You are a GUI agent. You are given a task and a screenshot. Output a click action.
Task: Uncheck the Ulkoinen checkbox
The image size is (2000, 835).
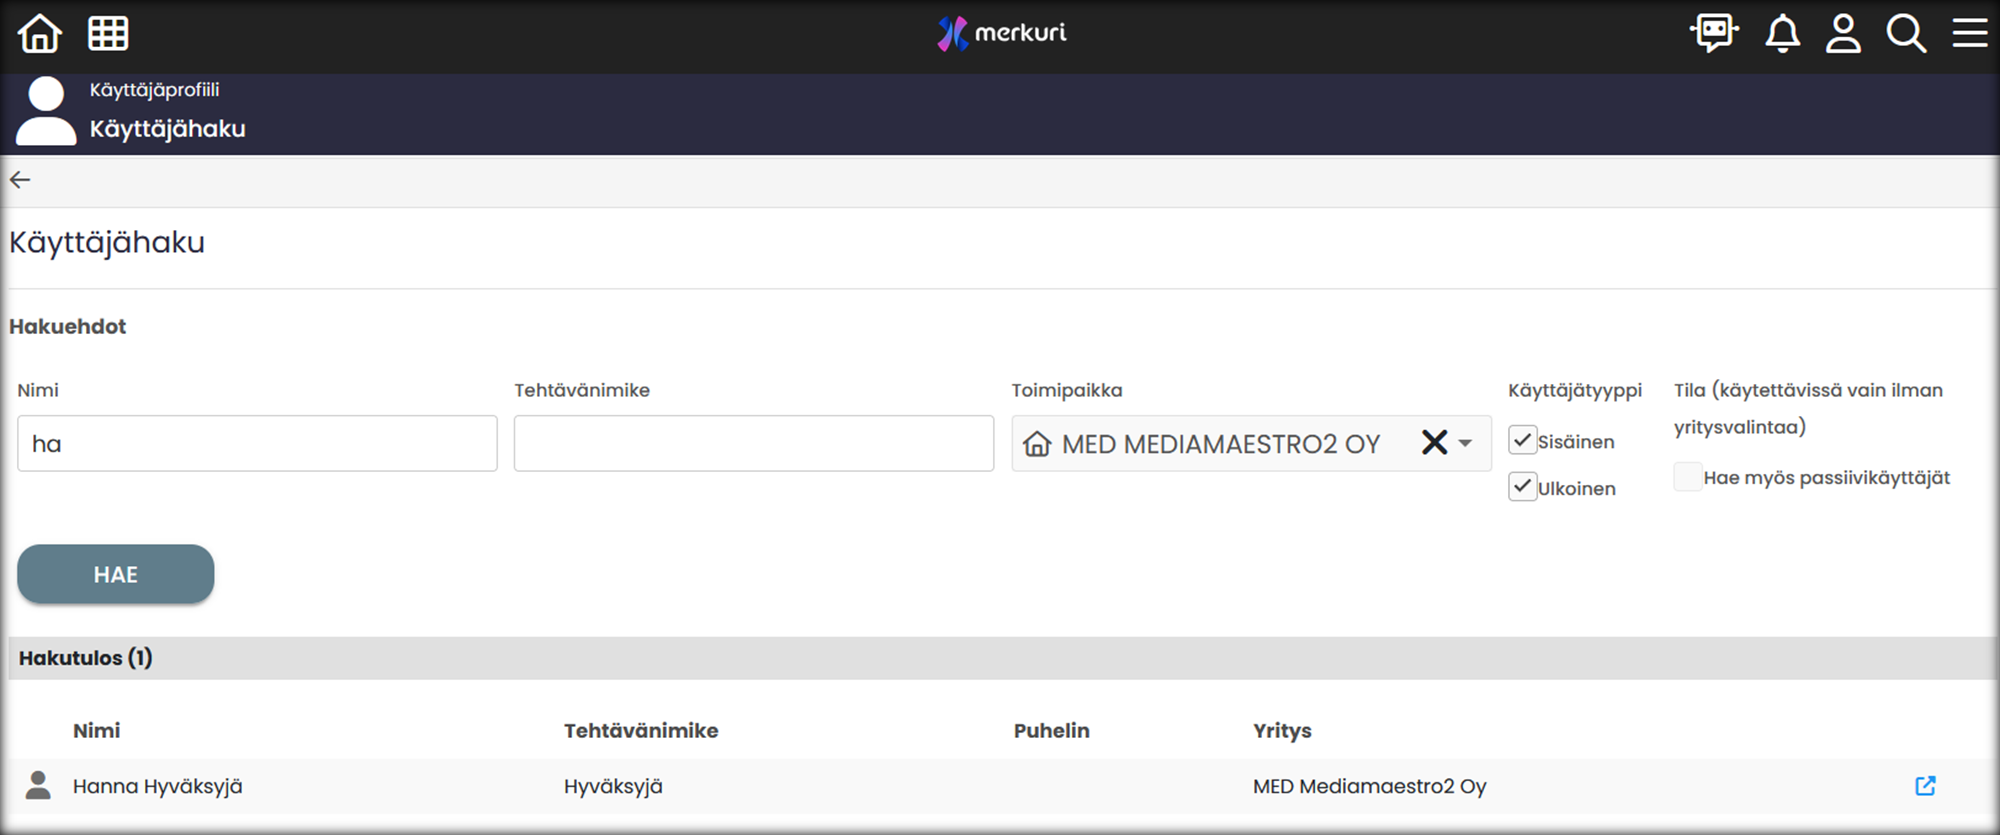point(1522,487)
